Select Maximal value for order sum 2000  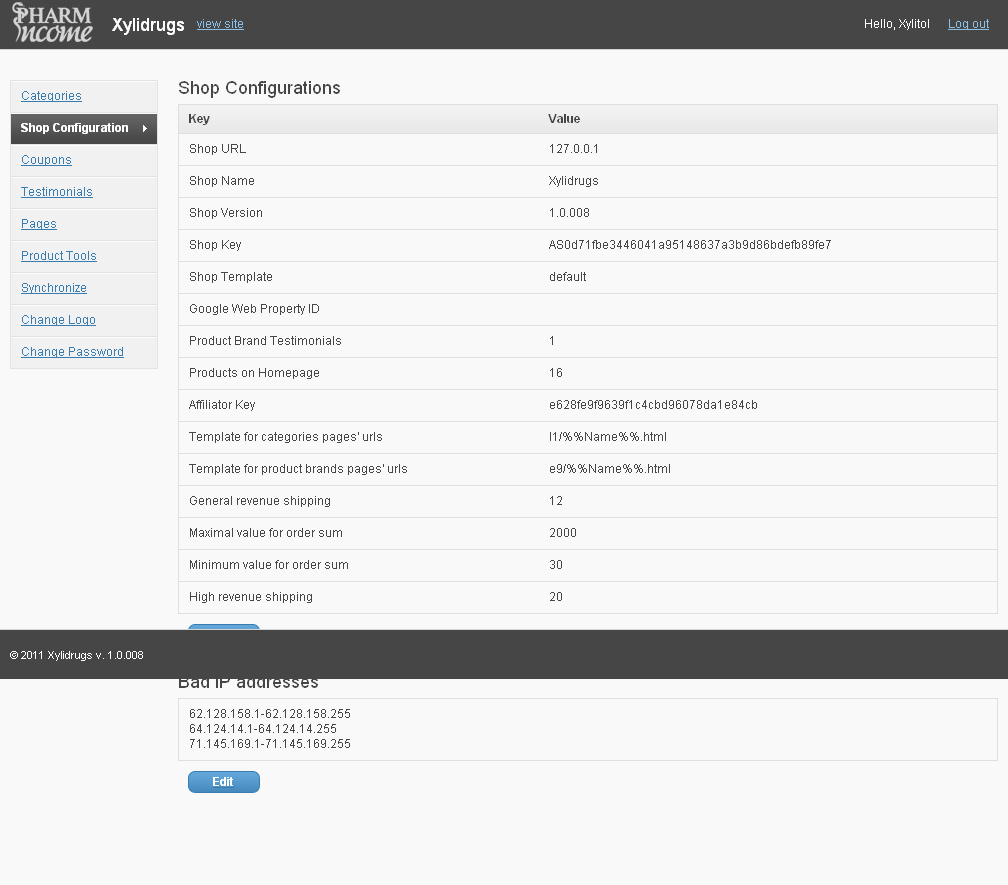click(563, 533)
